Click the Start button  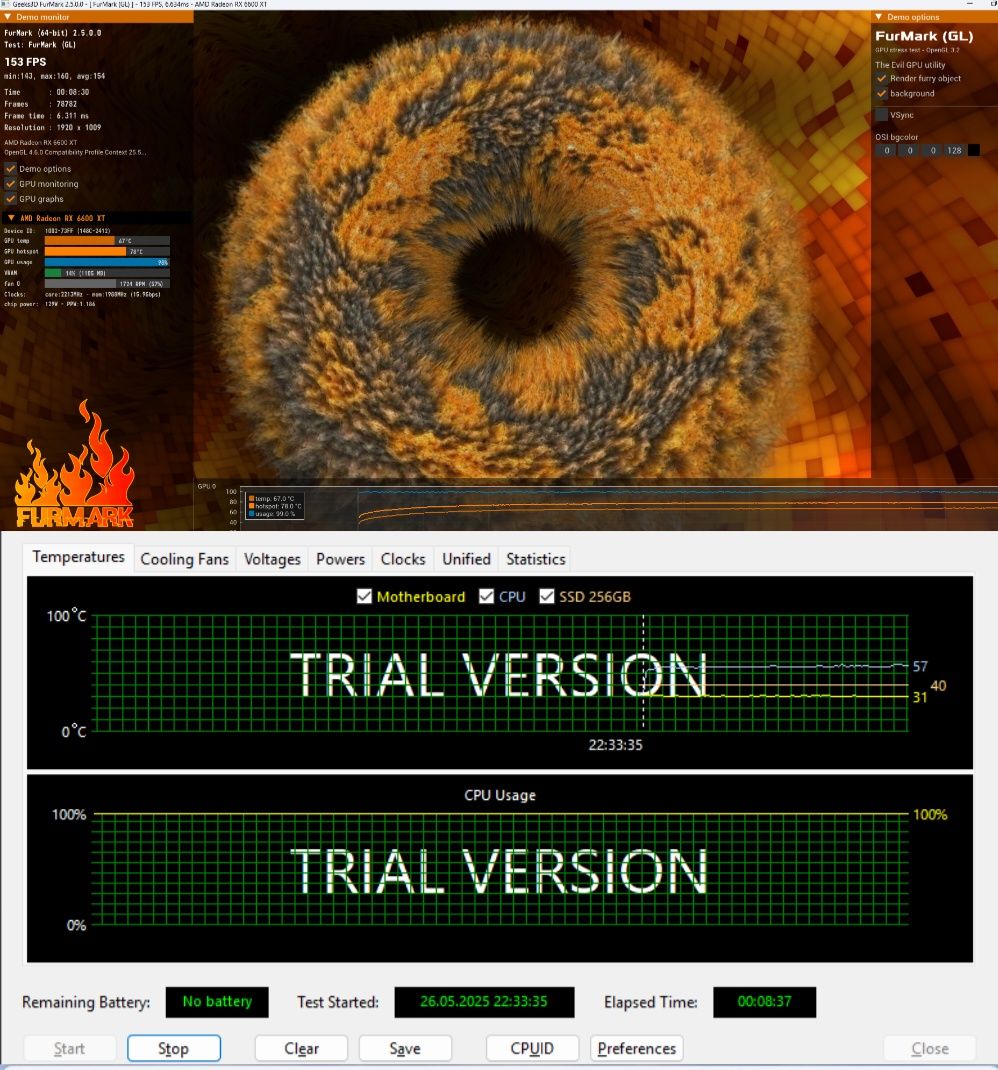[69, 1048]
